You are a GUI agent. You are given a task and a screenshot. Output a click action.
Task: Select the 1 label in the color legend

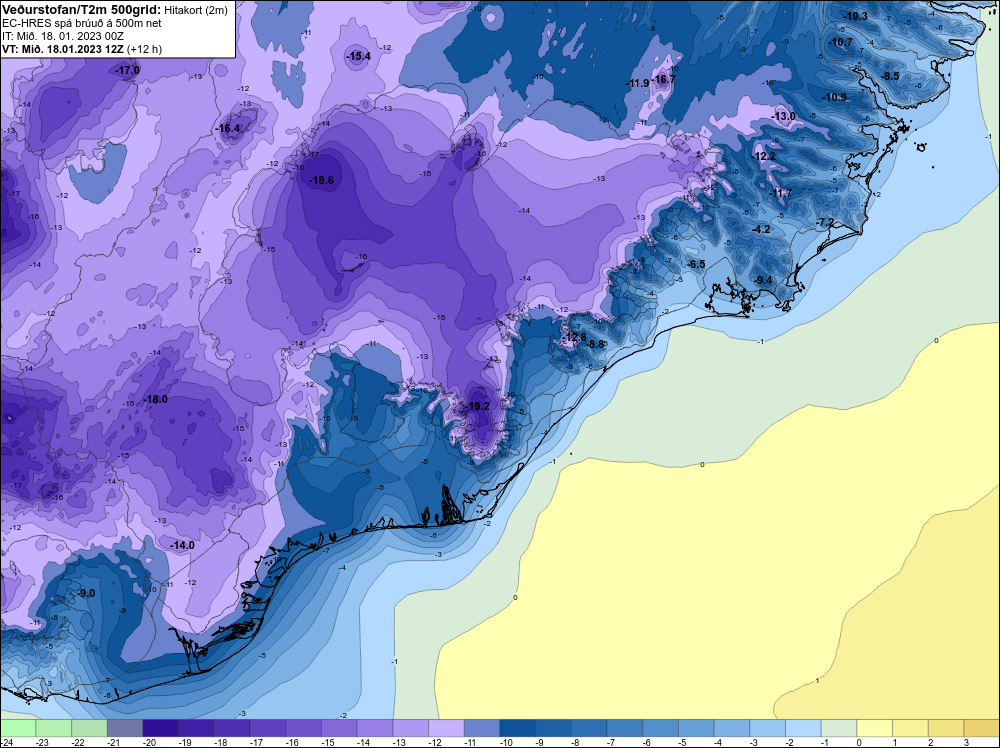[x=895, y=742]
